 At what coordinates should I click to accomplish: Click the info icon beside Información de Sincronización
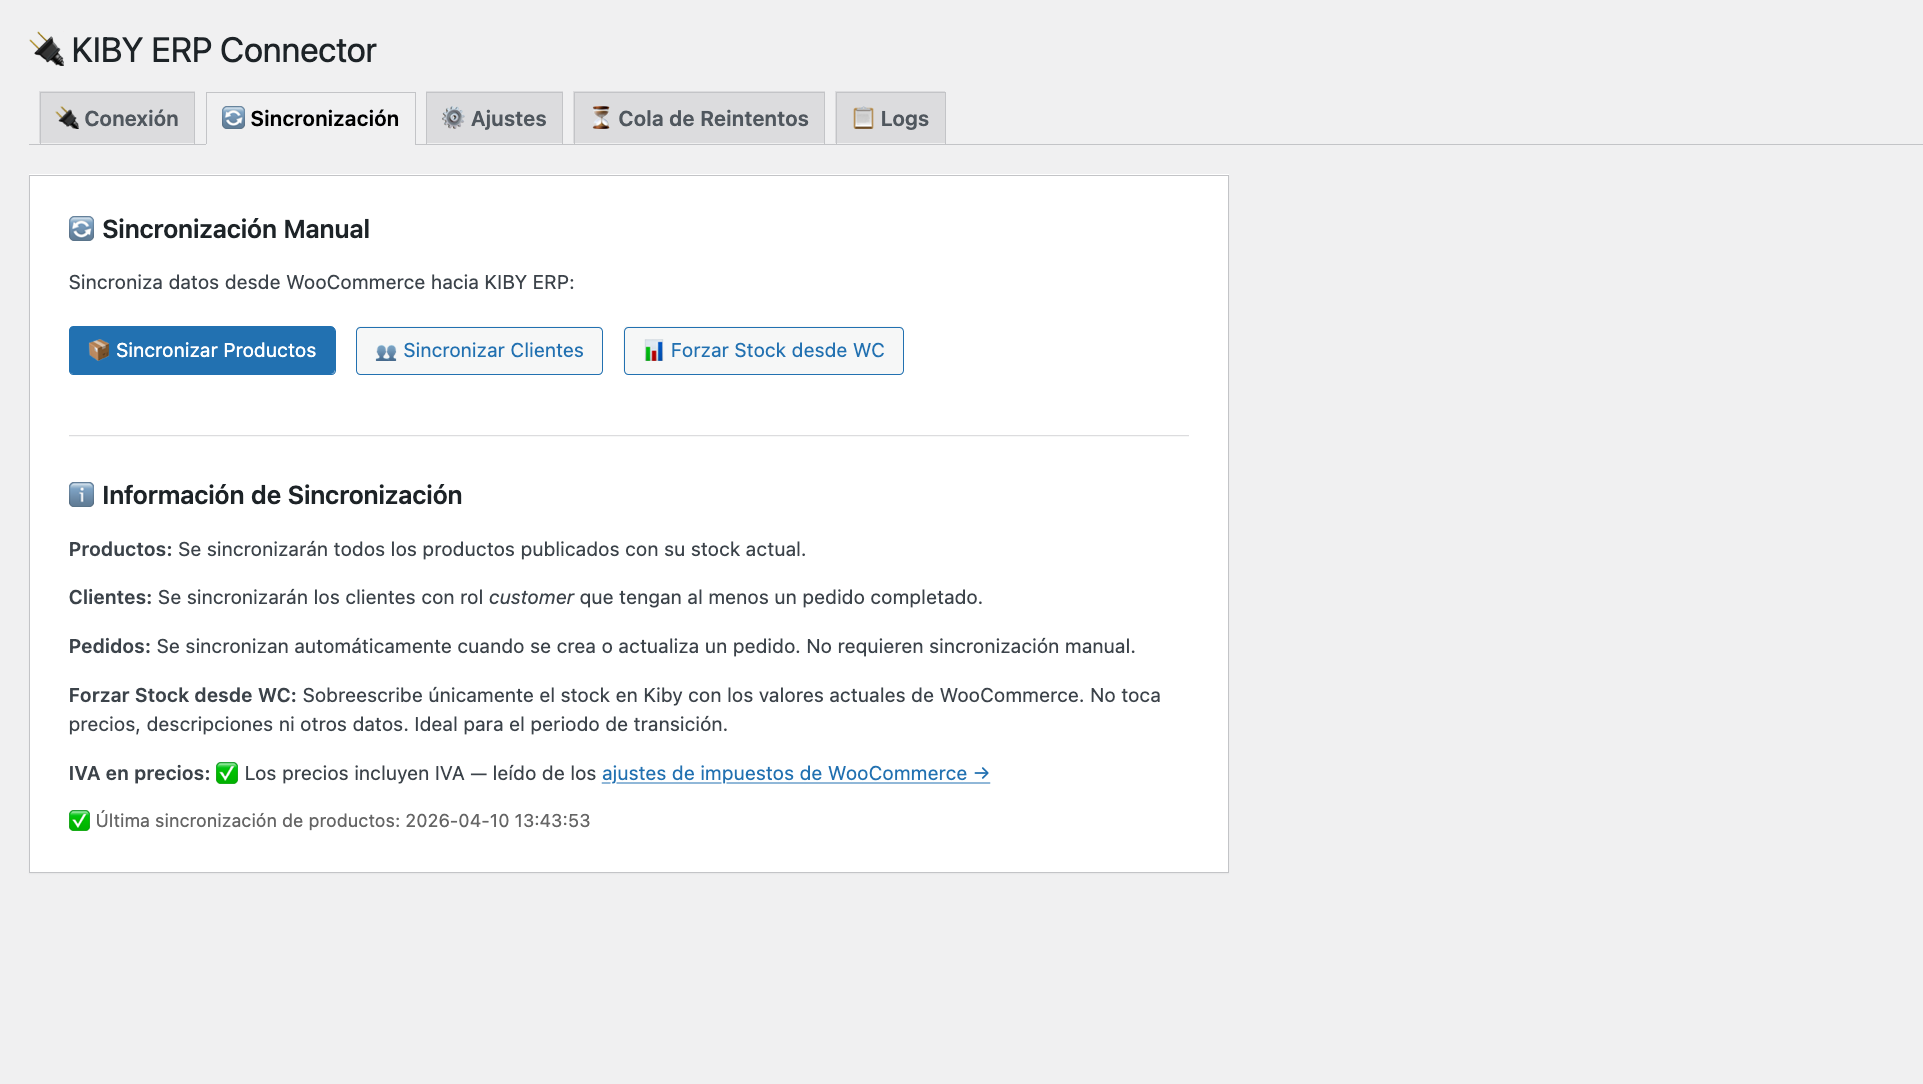point(81,495)
